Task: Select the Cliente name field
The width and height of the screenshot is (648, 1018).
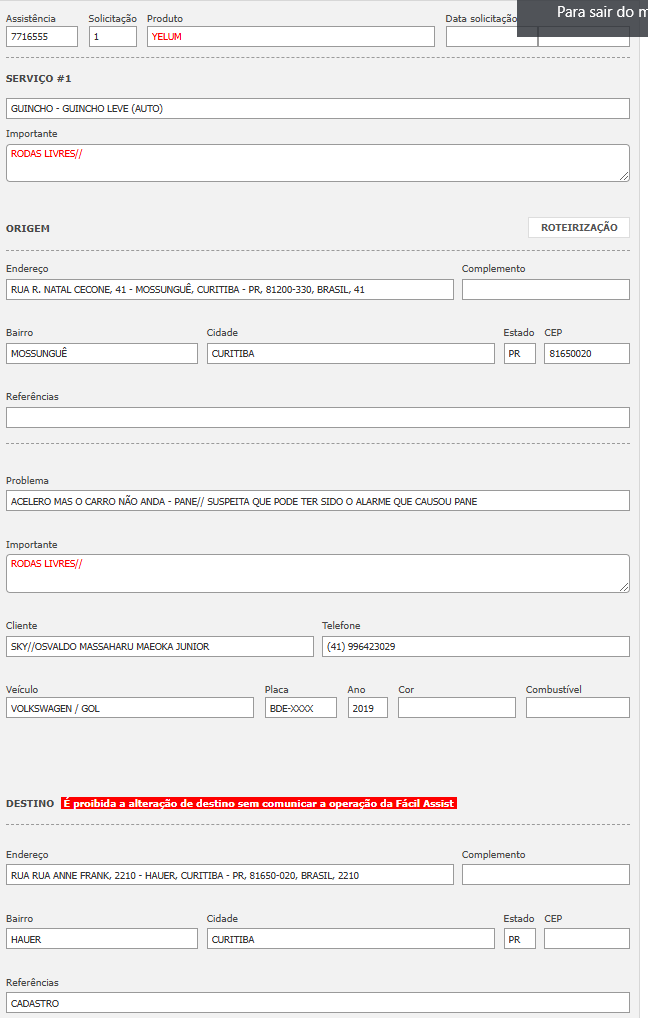Action: [159, 647]
